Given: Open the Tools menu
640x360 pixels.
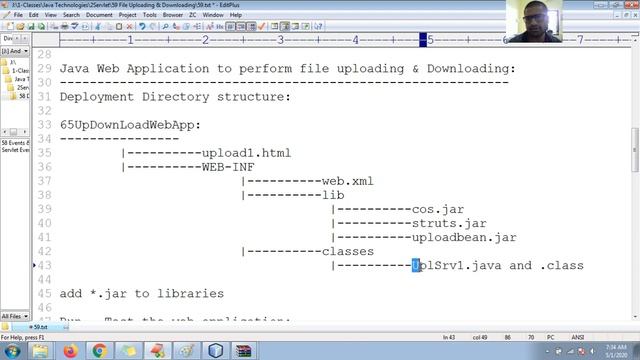Looking at the screenshot, I should click(149, 15).
